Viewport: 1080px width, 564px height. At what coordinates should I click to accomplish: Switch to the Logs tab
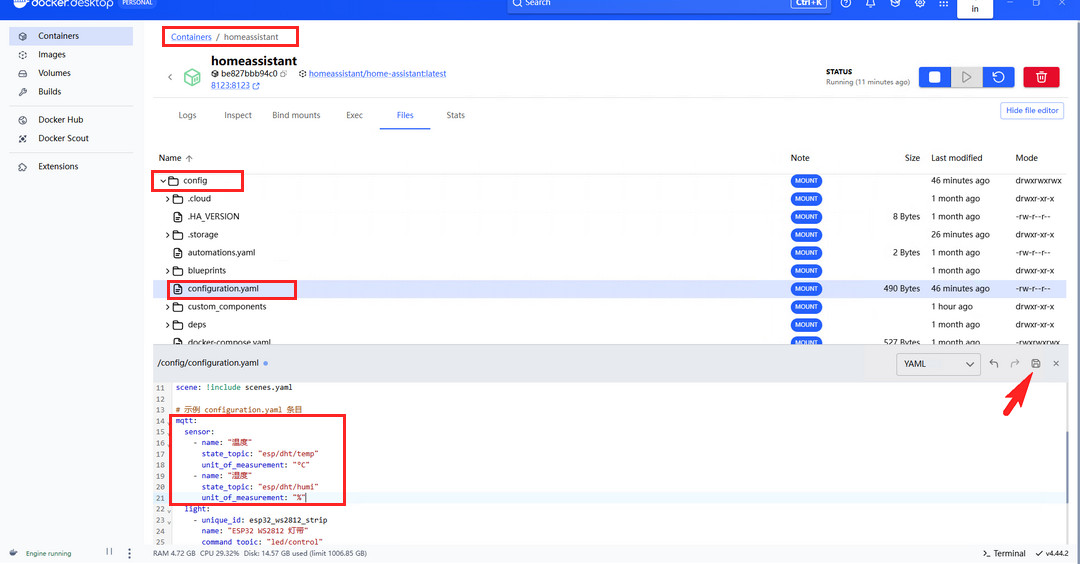[x=187, y=115]
